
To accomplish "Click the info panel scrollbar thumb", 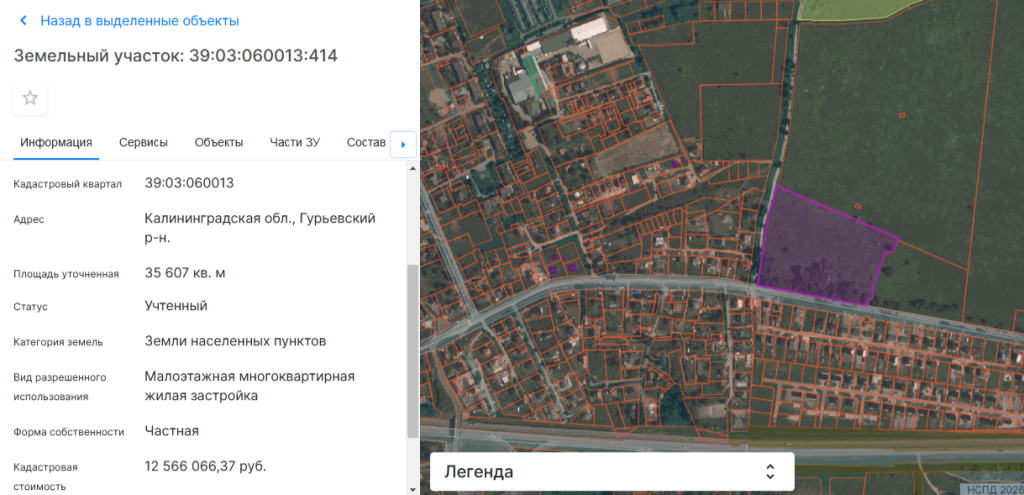I will point(413,350).
